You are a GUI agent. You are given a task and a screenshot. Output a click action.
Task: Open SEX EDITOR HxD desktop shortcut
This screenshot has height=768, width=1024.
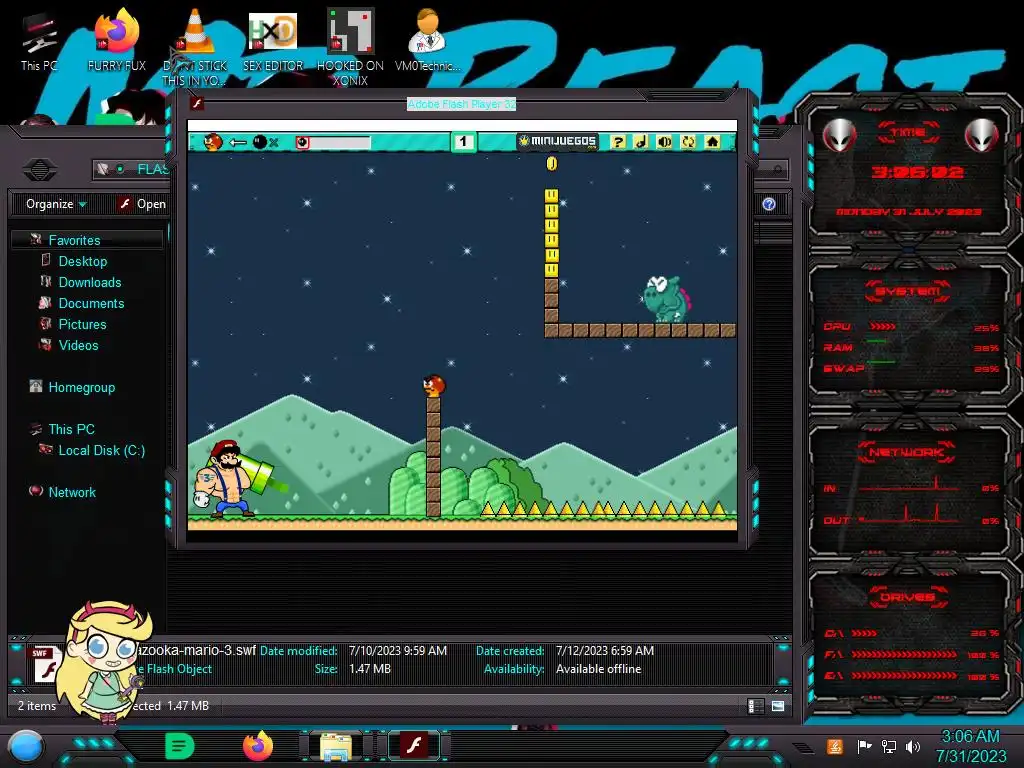coord(273,40)
